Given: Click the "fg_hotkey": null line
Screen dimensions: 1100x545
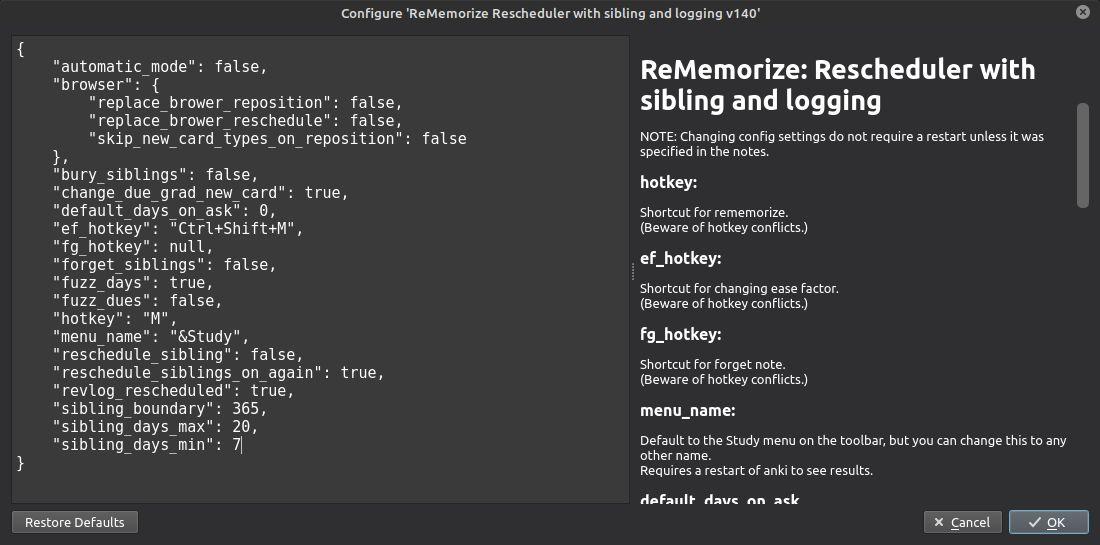Looking at the screenshot, I should [x=133, y=247].
